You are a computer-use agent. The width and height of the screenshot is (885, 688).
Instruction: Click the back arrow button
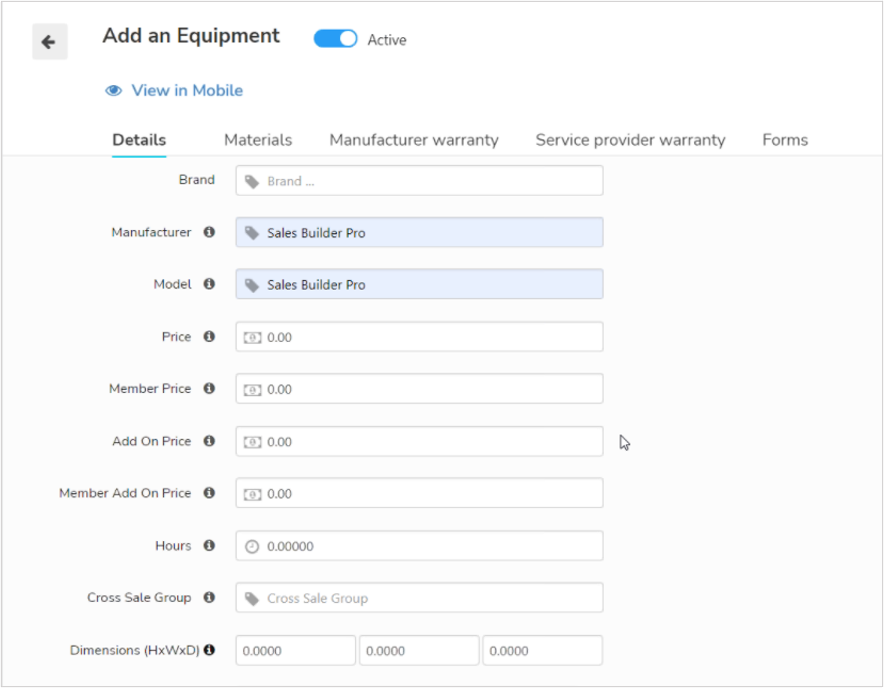[x=50, y=42]
